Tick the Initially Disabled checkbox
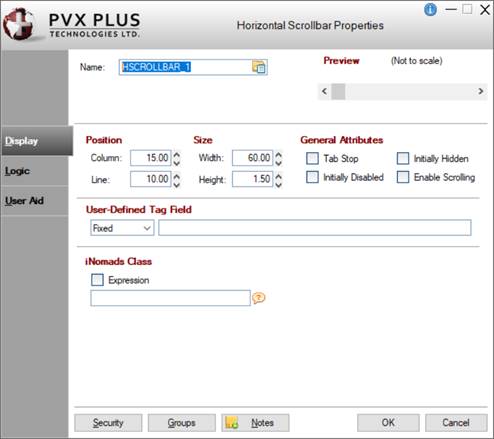 coord(312,177)
